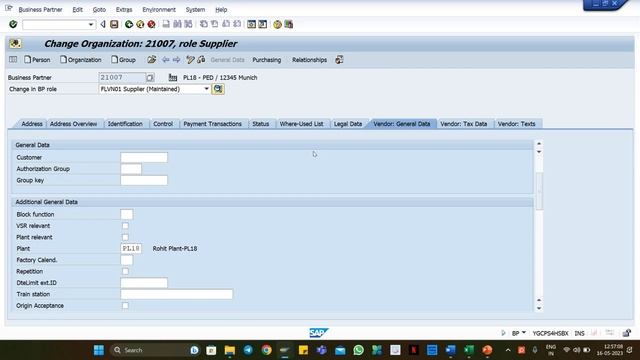Open the Environment menu
Image resolution: width=640 pixels, height=360 pixels.
(159, 9)
